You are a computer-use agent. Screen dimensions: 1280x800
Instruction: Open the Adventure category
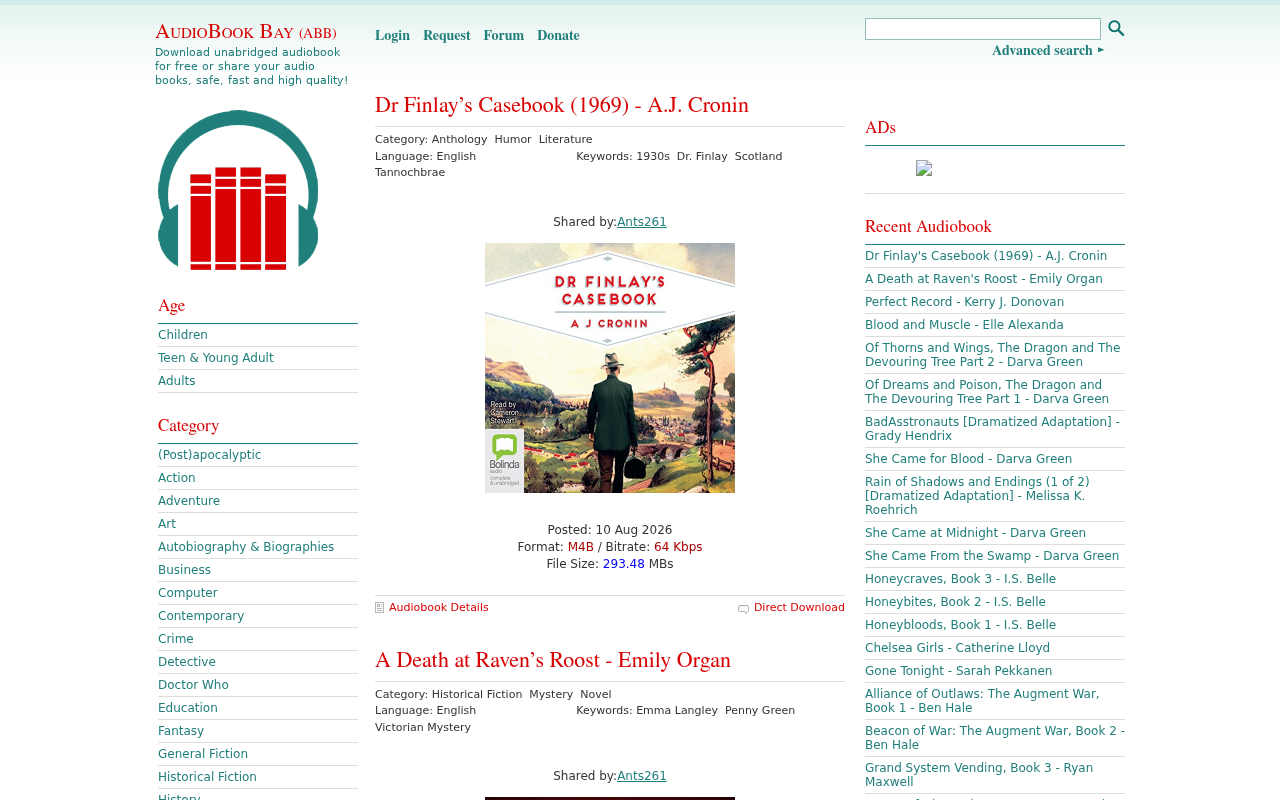189,501
